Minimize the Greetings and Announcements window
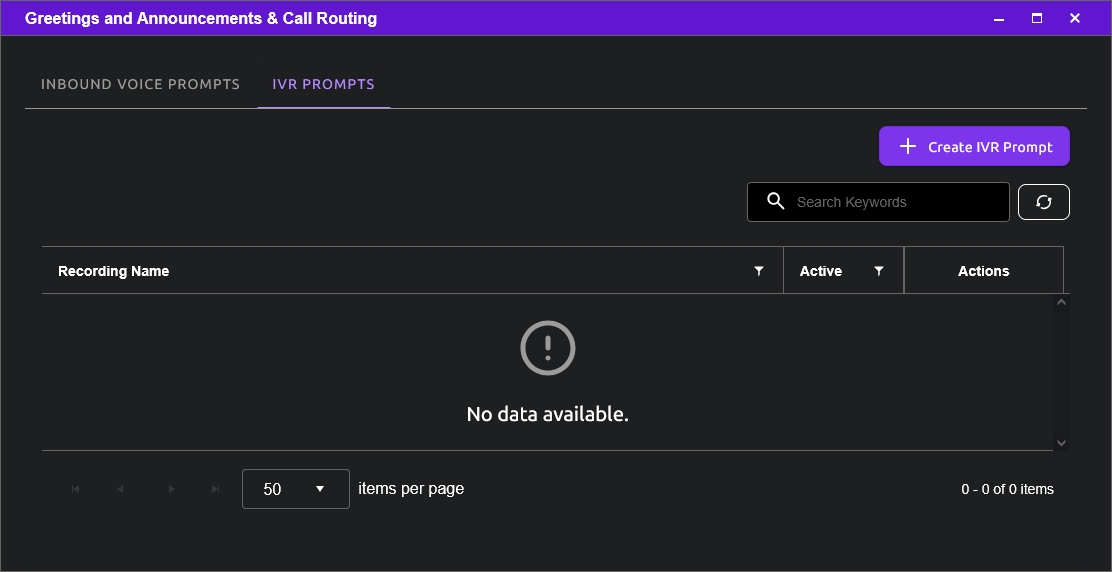 click(x=999, y=19)
